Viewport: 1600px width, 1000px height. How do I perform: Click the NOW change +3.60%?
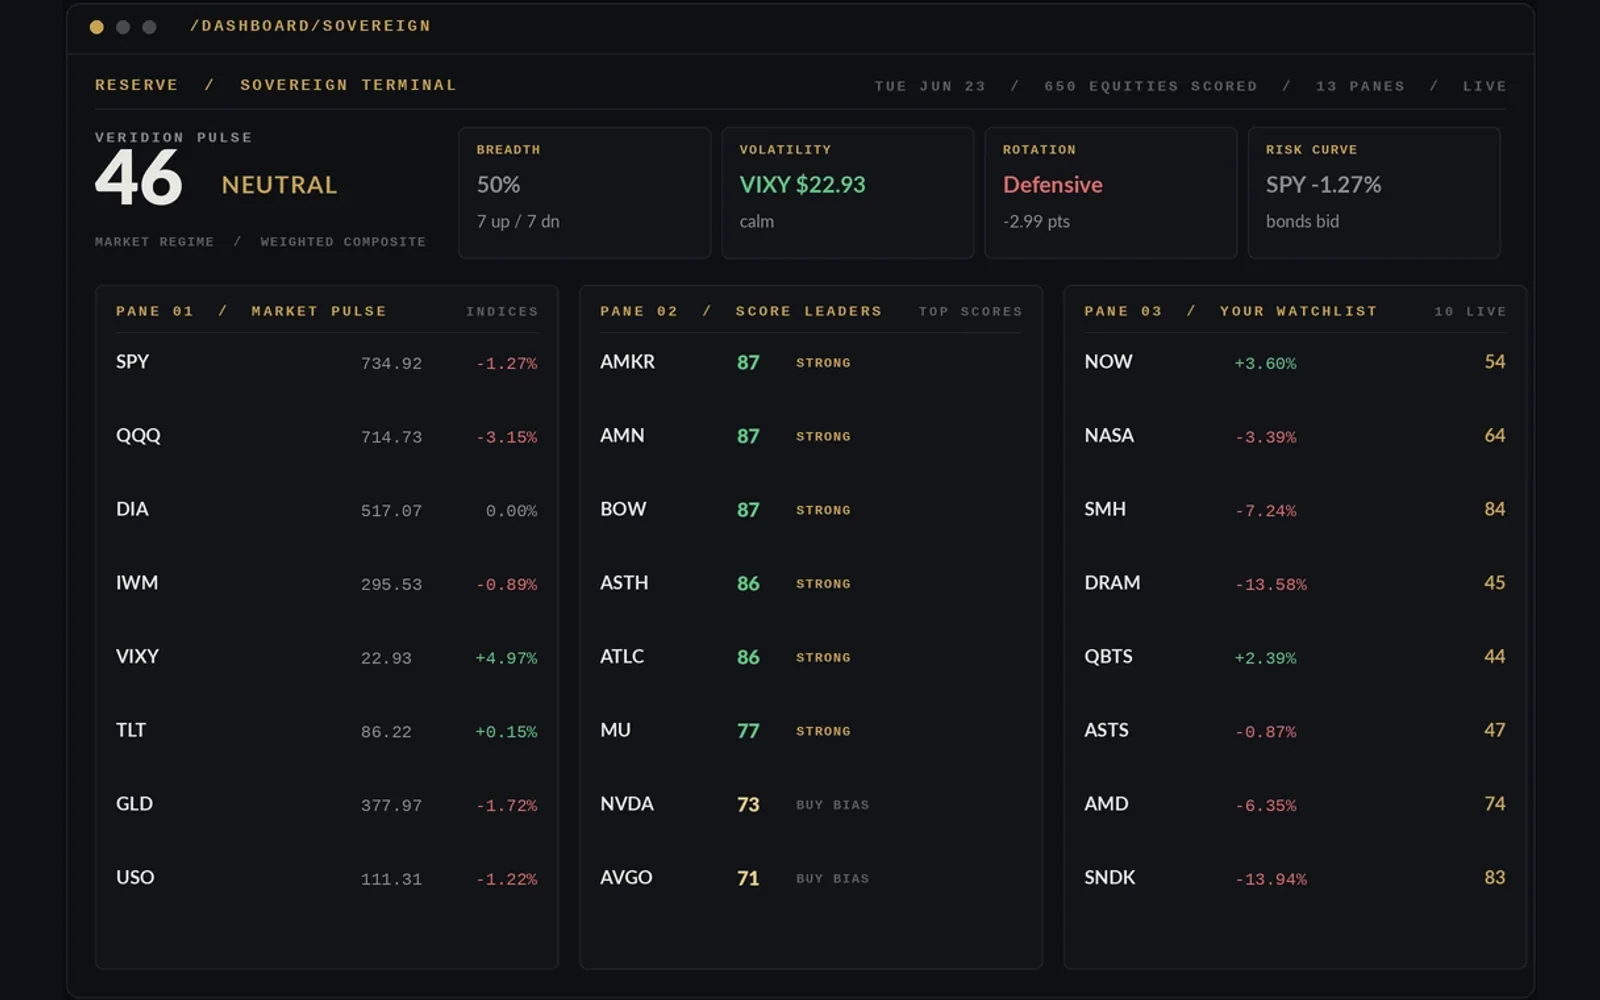coord(1265,363)
